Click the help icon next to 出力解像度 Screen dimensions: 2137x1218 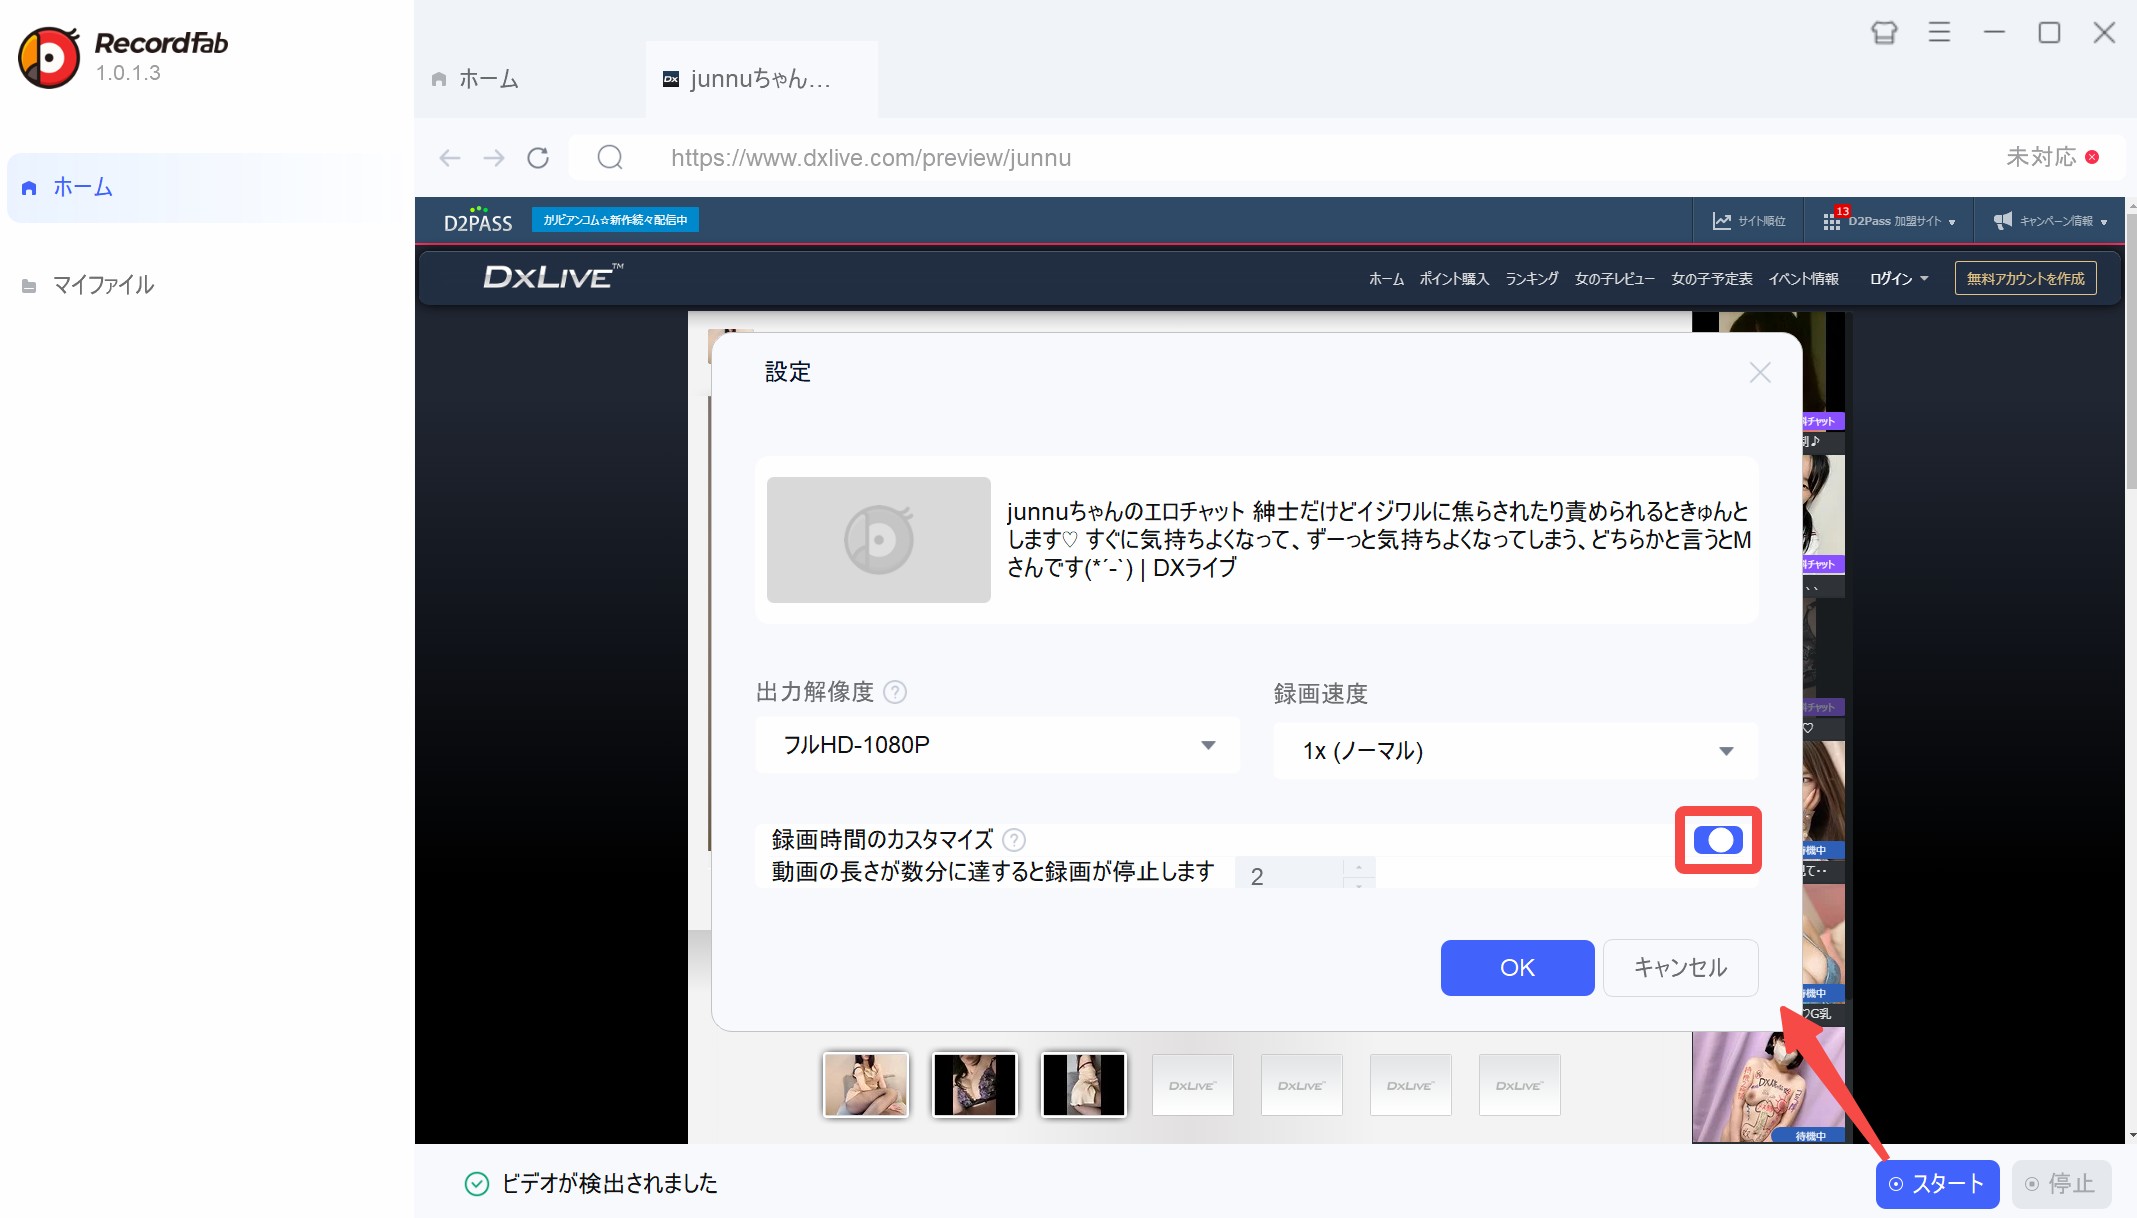(896, 692)
